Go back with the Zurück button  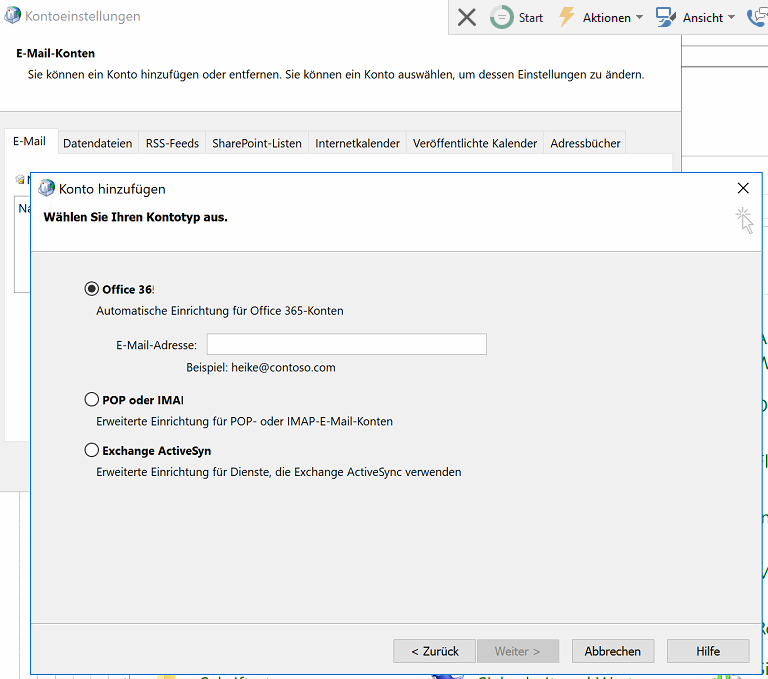click(x=435, y=651)
